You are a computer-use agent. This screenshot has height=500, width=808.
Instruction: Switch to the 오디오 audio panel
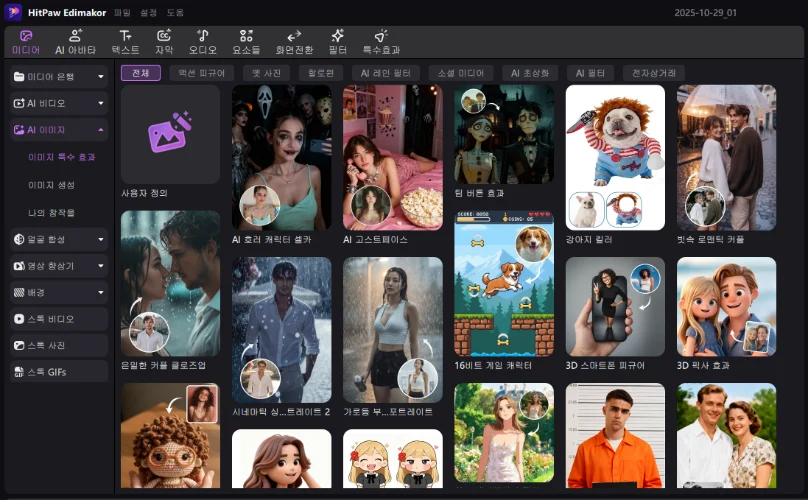203,41
